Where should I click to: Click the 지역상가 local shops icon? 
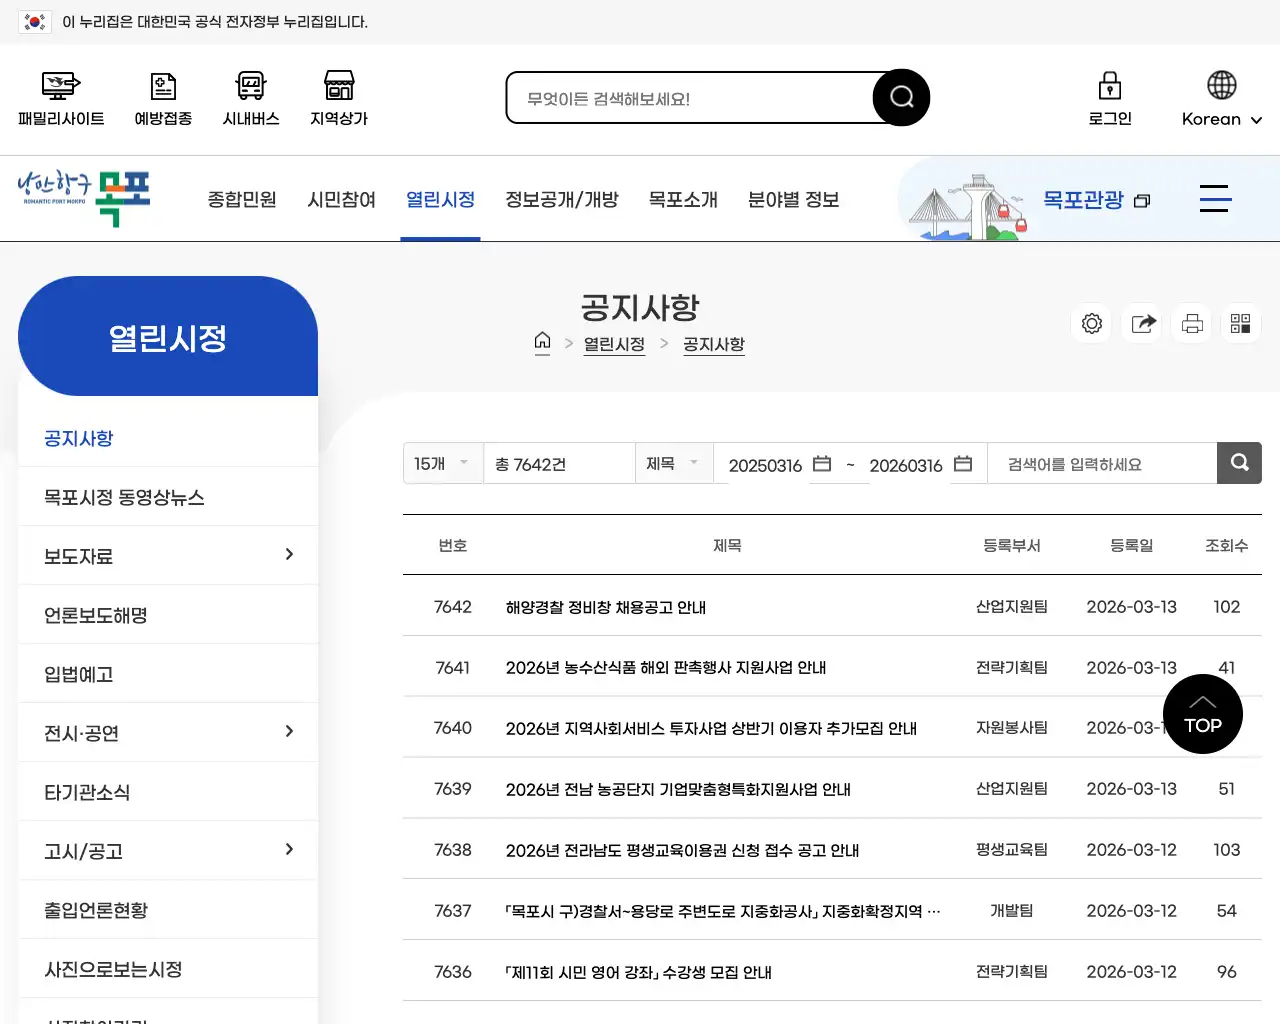click(x=338, y=85)
